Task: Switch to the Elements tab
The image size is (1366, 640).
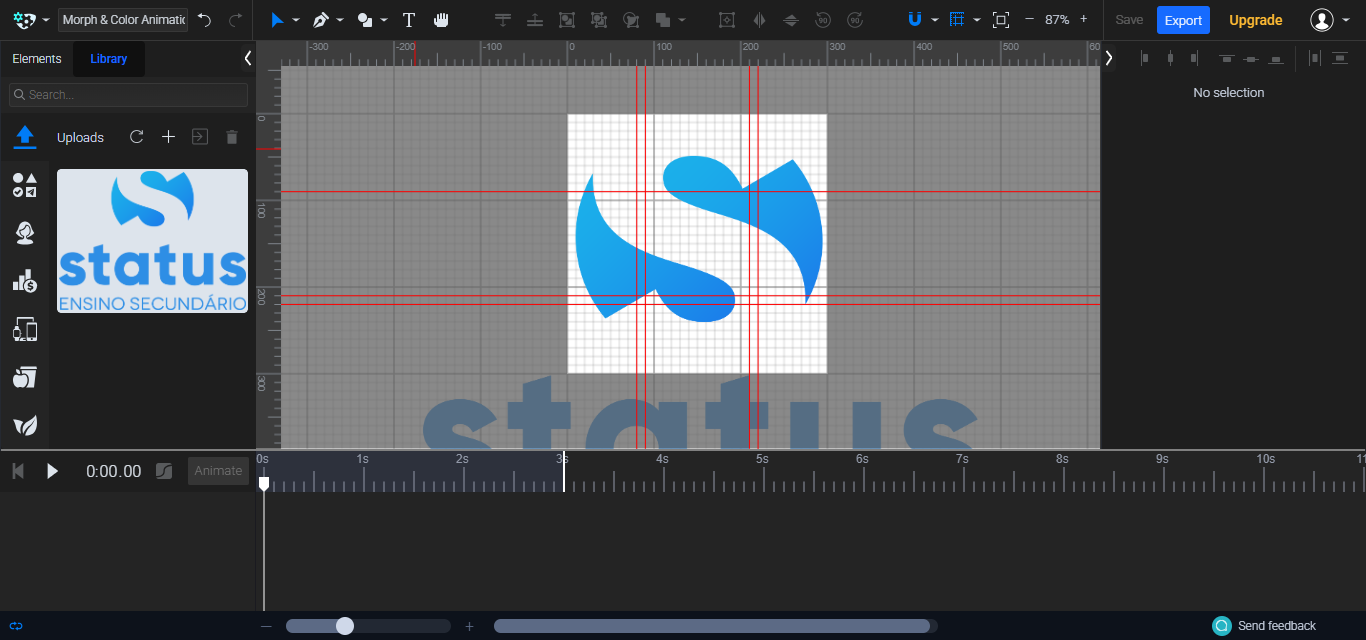Action: 36,58
